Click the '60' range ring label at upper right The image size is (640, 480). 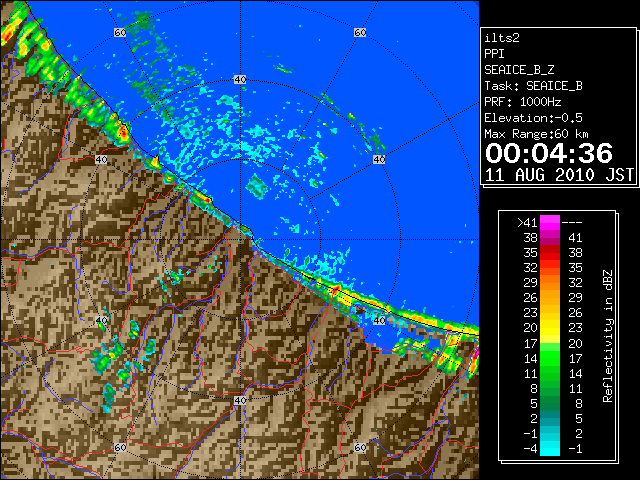(360, 32)
